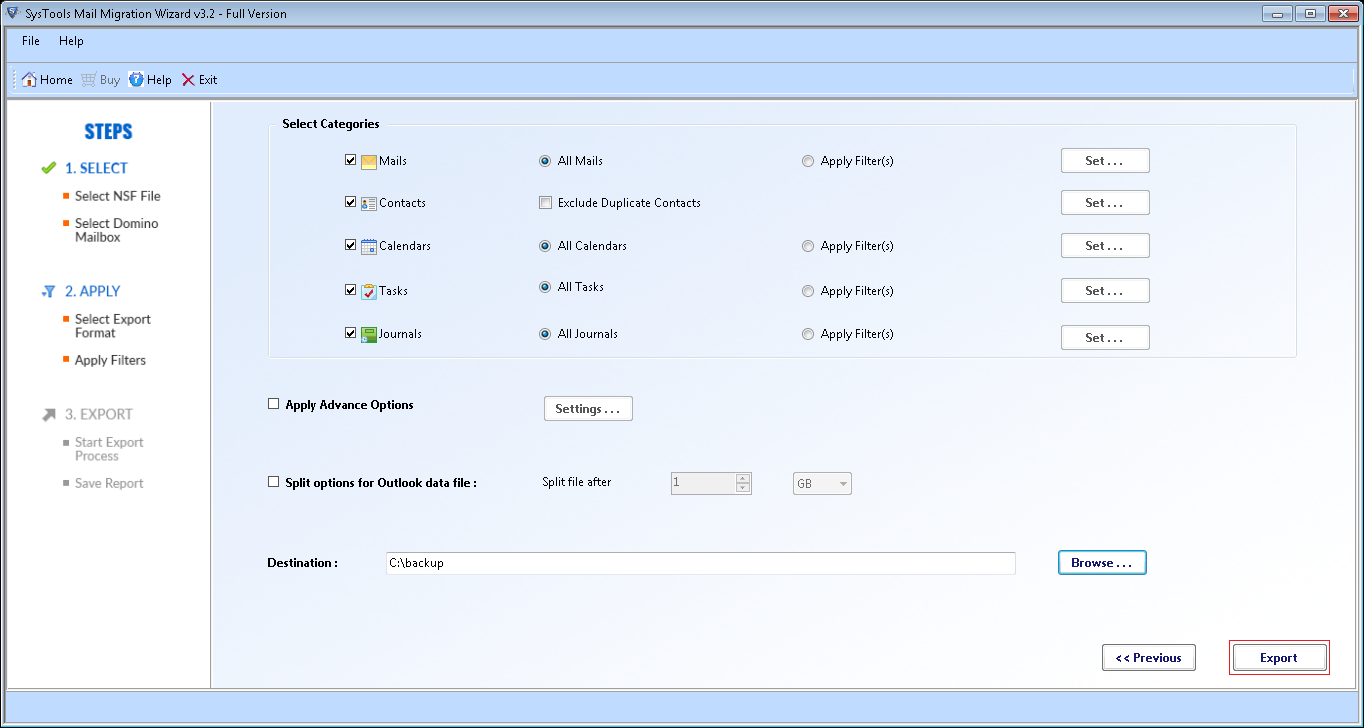This screenshot has height=728, width=1364.
Task: Click Set button for Mails
Action: coord(1105,161)
